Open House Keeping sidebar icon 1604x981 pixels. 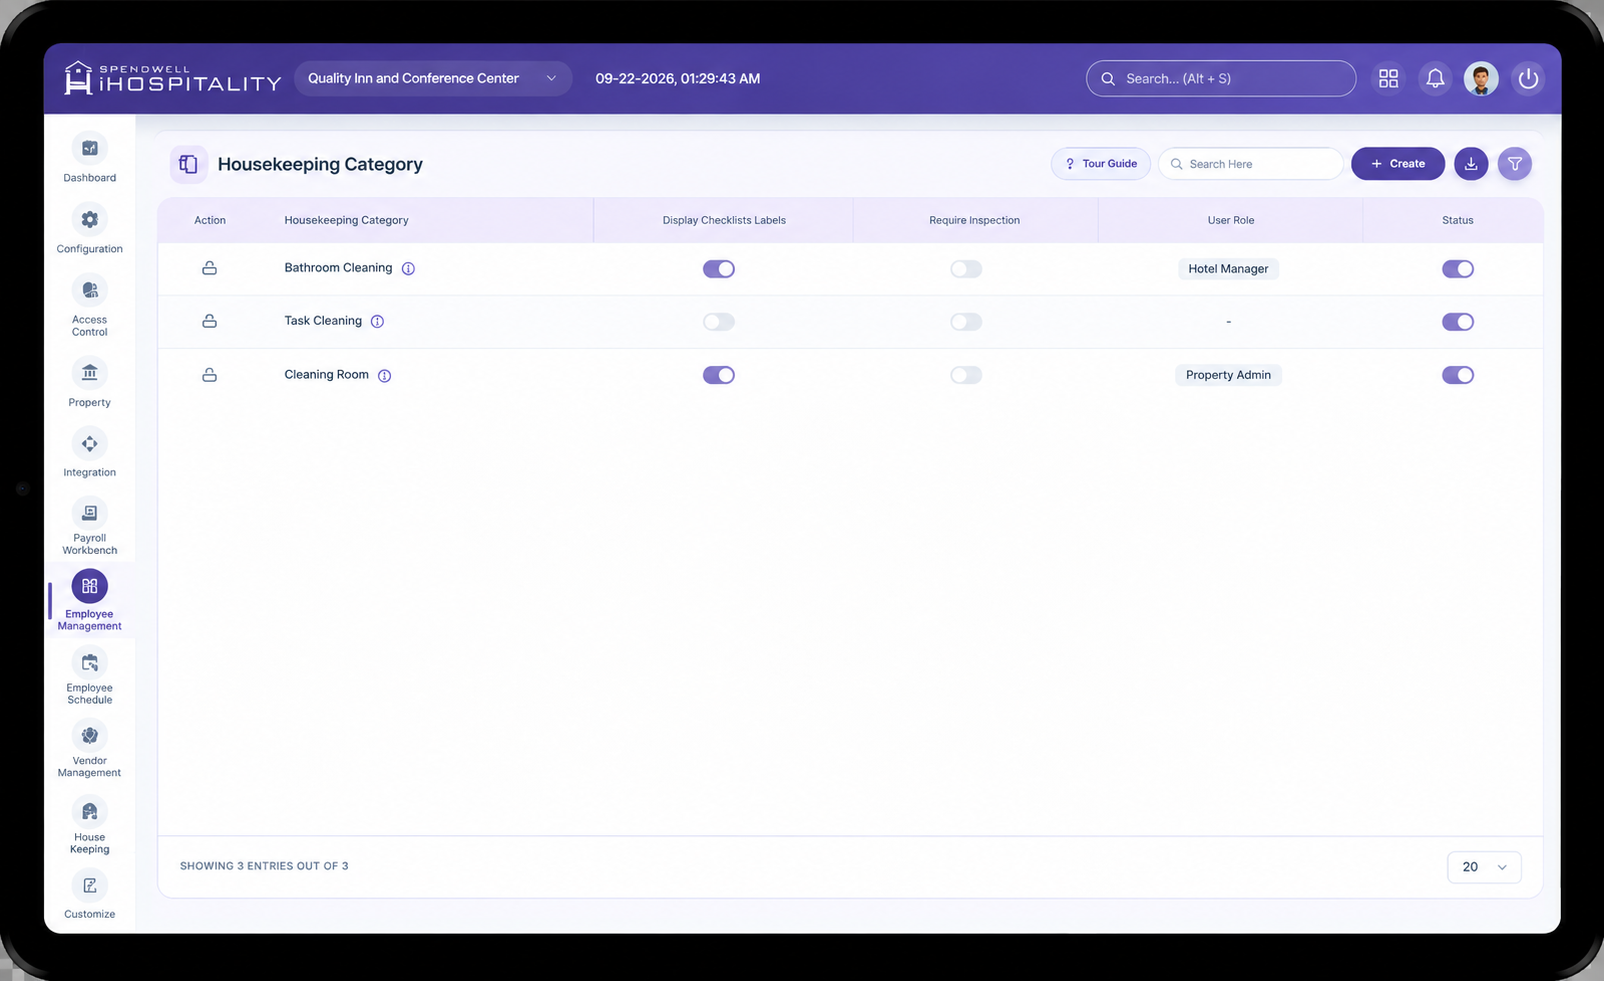coord(89,811)
